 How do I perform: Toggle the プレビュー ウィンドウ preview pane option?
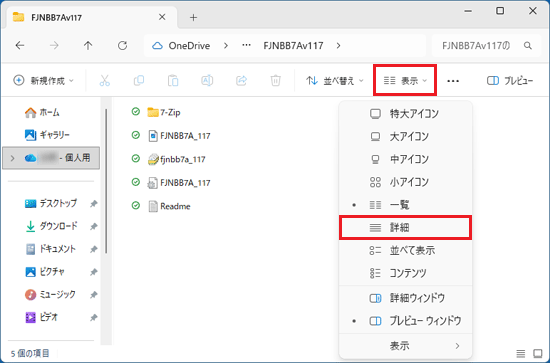pos(405,321)
